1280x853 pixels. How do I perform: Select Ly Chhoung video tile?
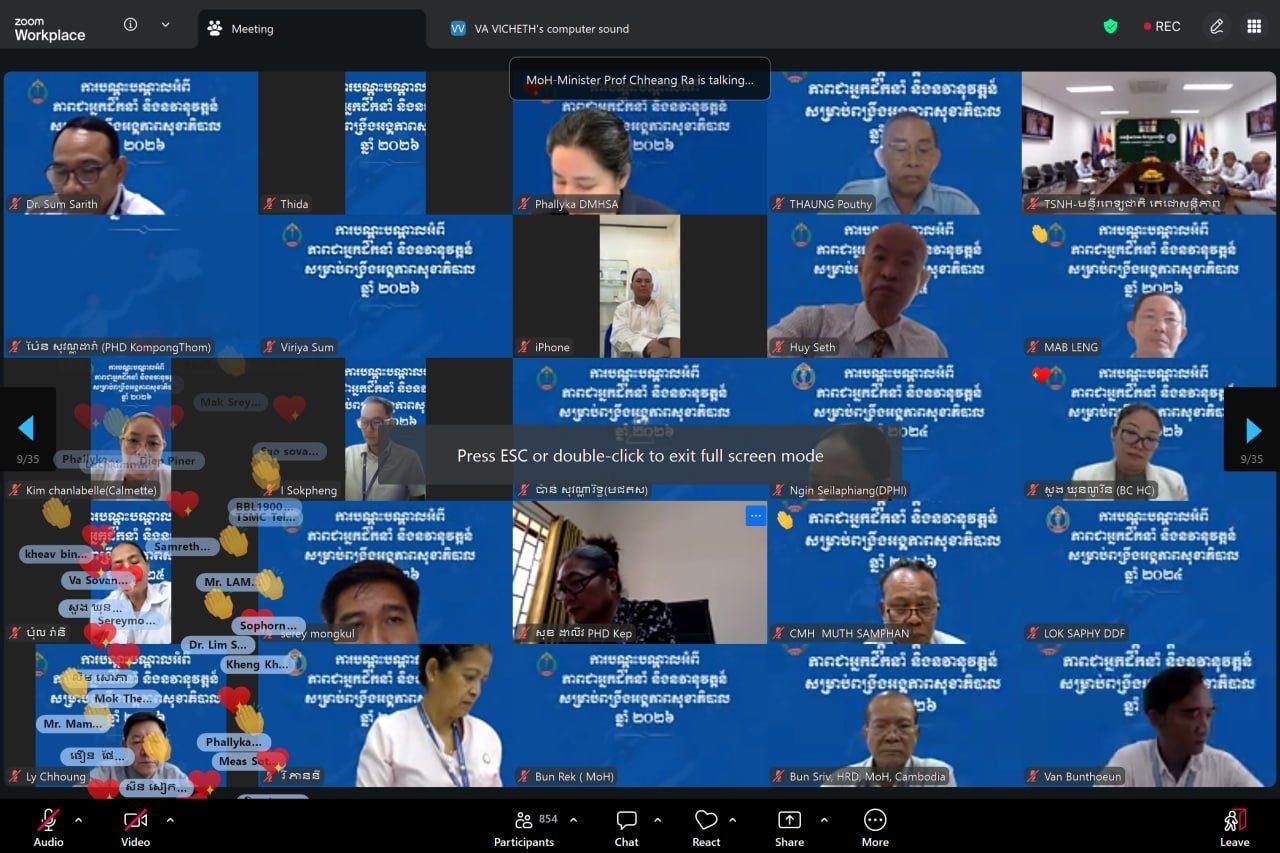131,715
